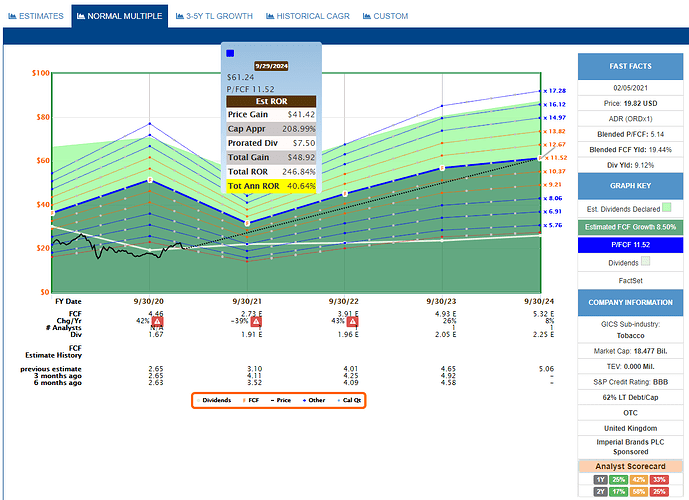
Task: Click the orange 42% scorecard badge
Action: click(638, 479)
